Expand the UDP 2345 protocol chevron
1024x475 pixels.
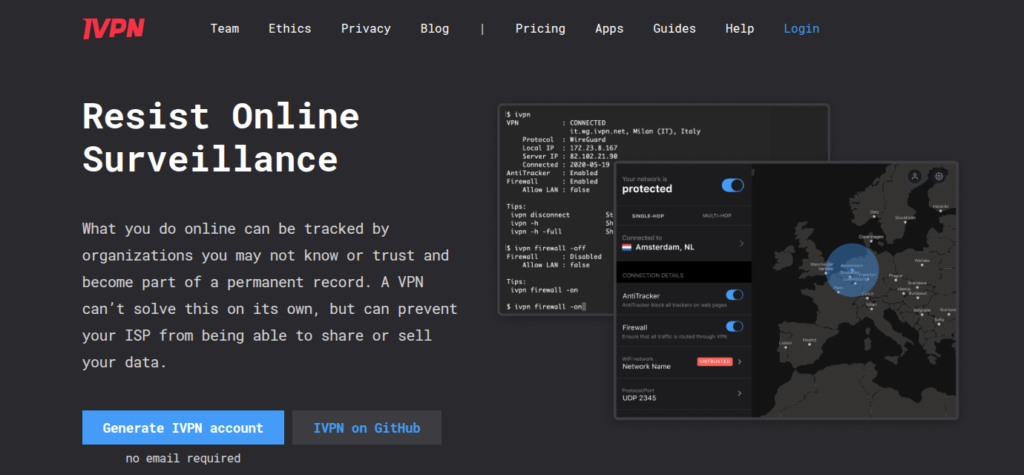tap(740, 393)
